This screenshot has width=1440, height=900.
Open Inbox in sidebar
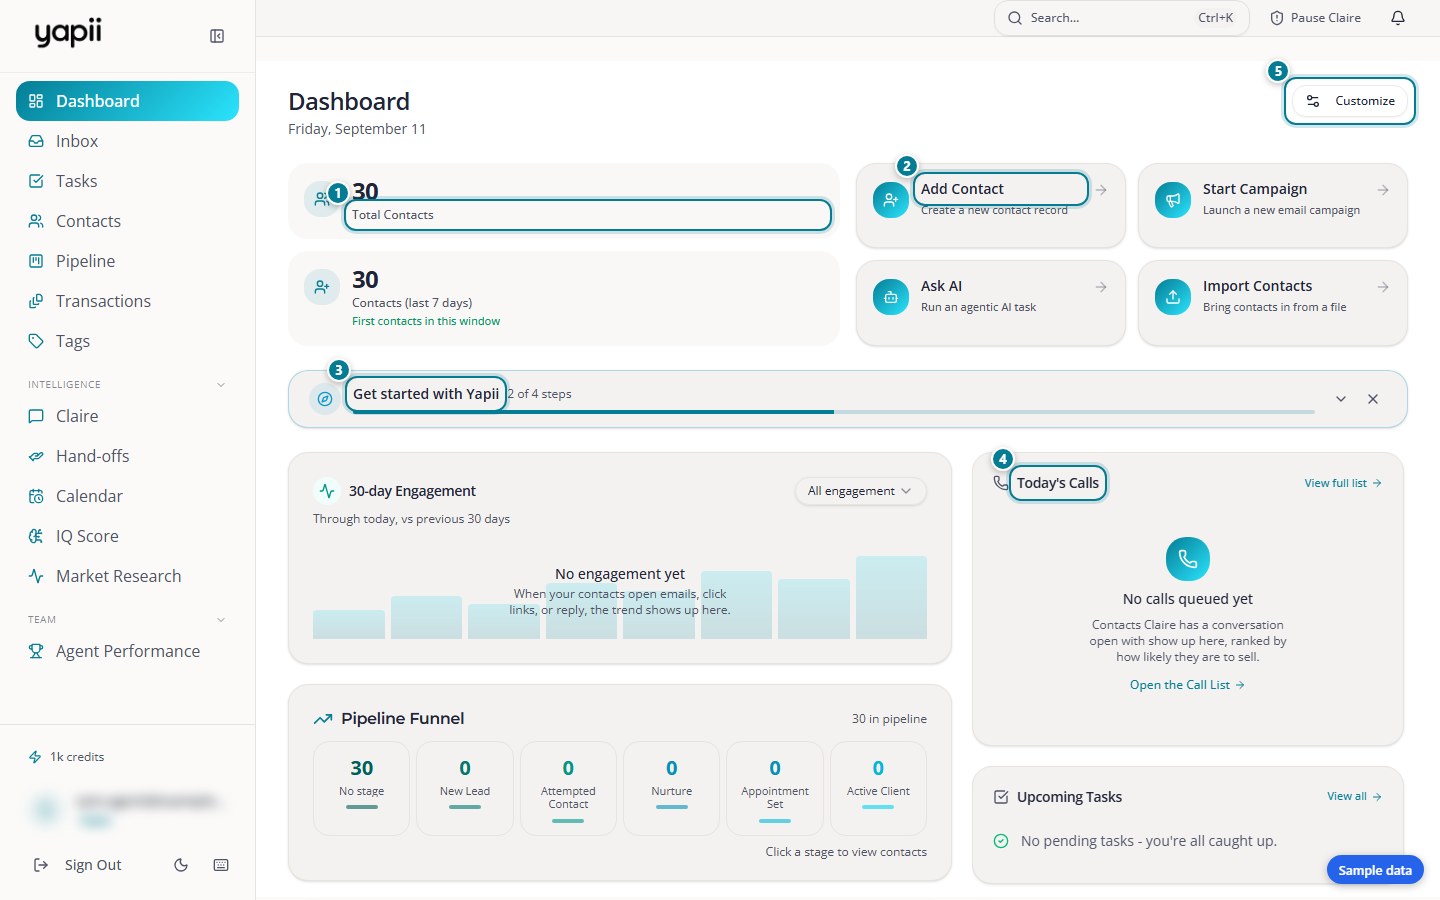[127, 141]
